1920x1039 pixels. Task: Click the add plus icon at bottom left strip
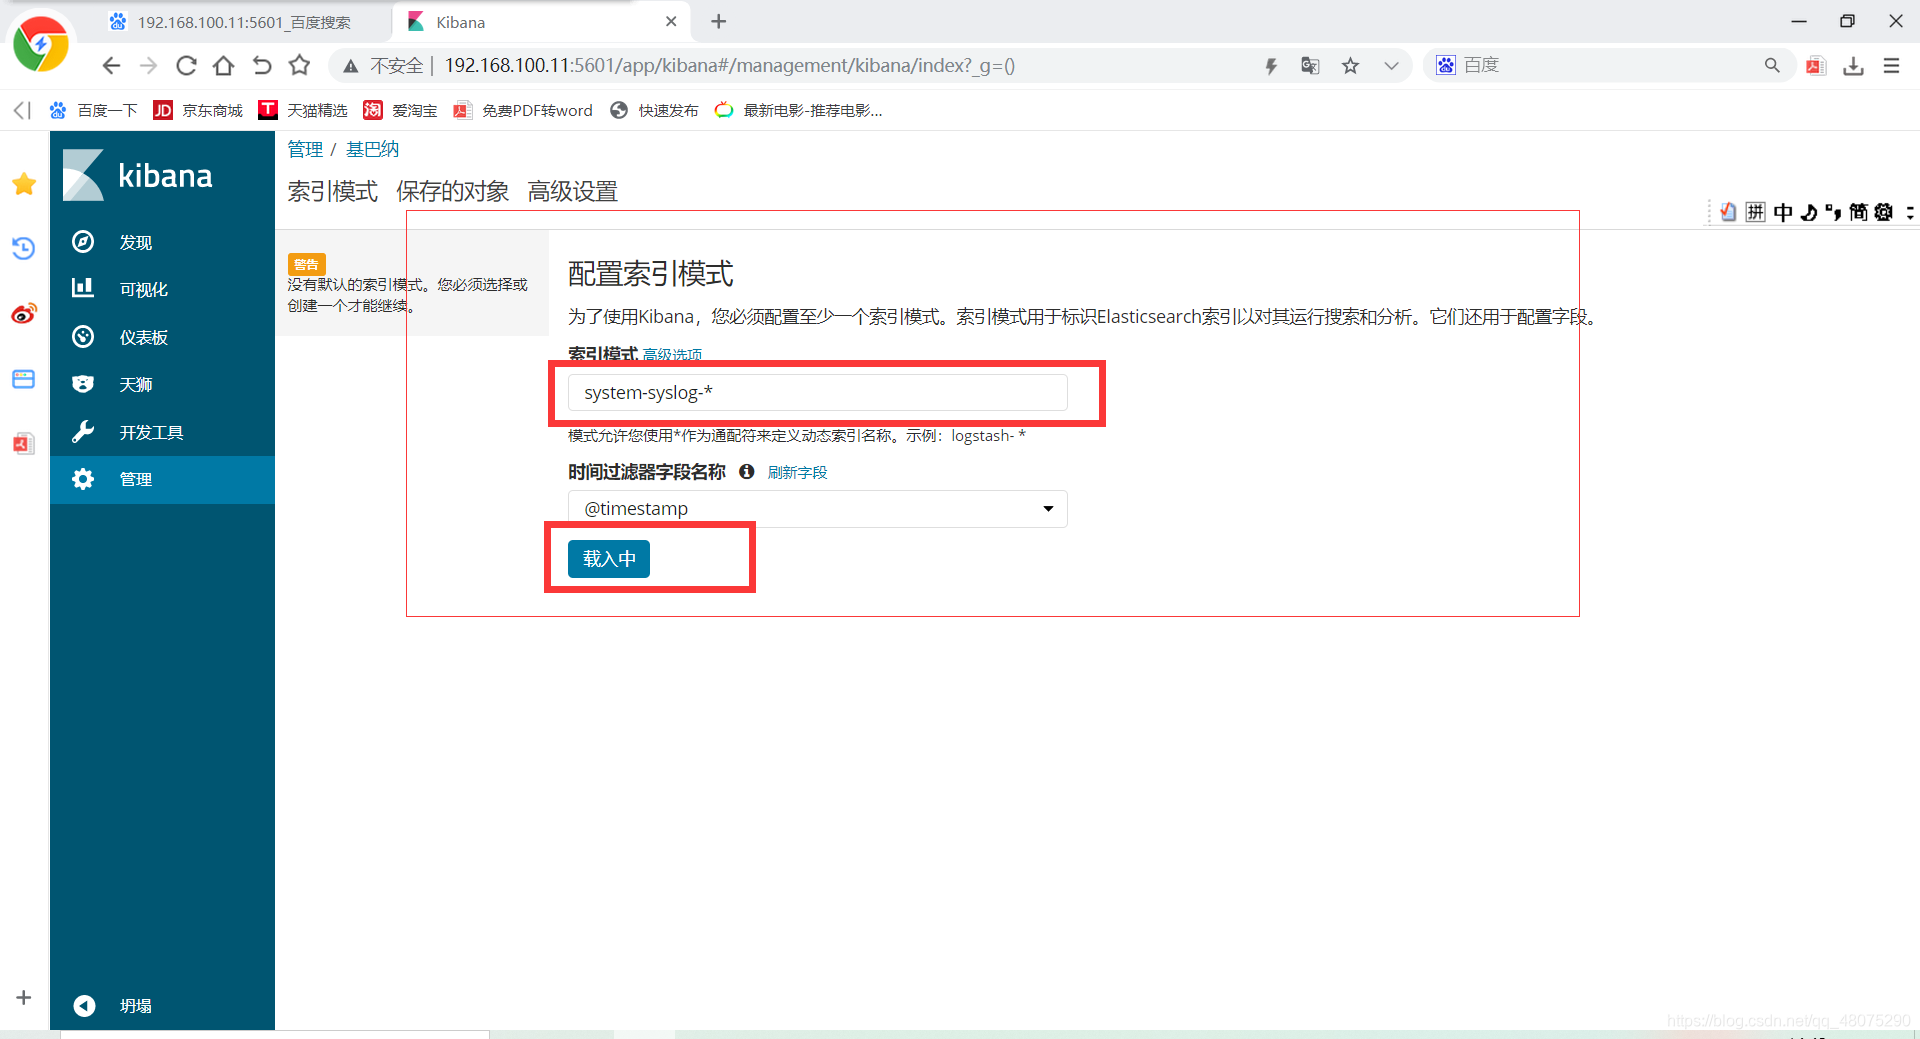pyautogui.click(x=24, y=997)
